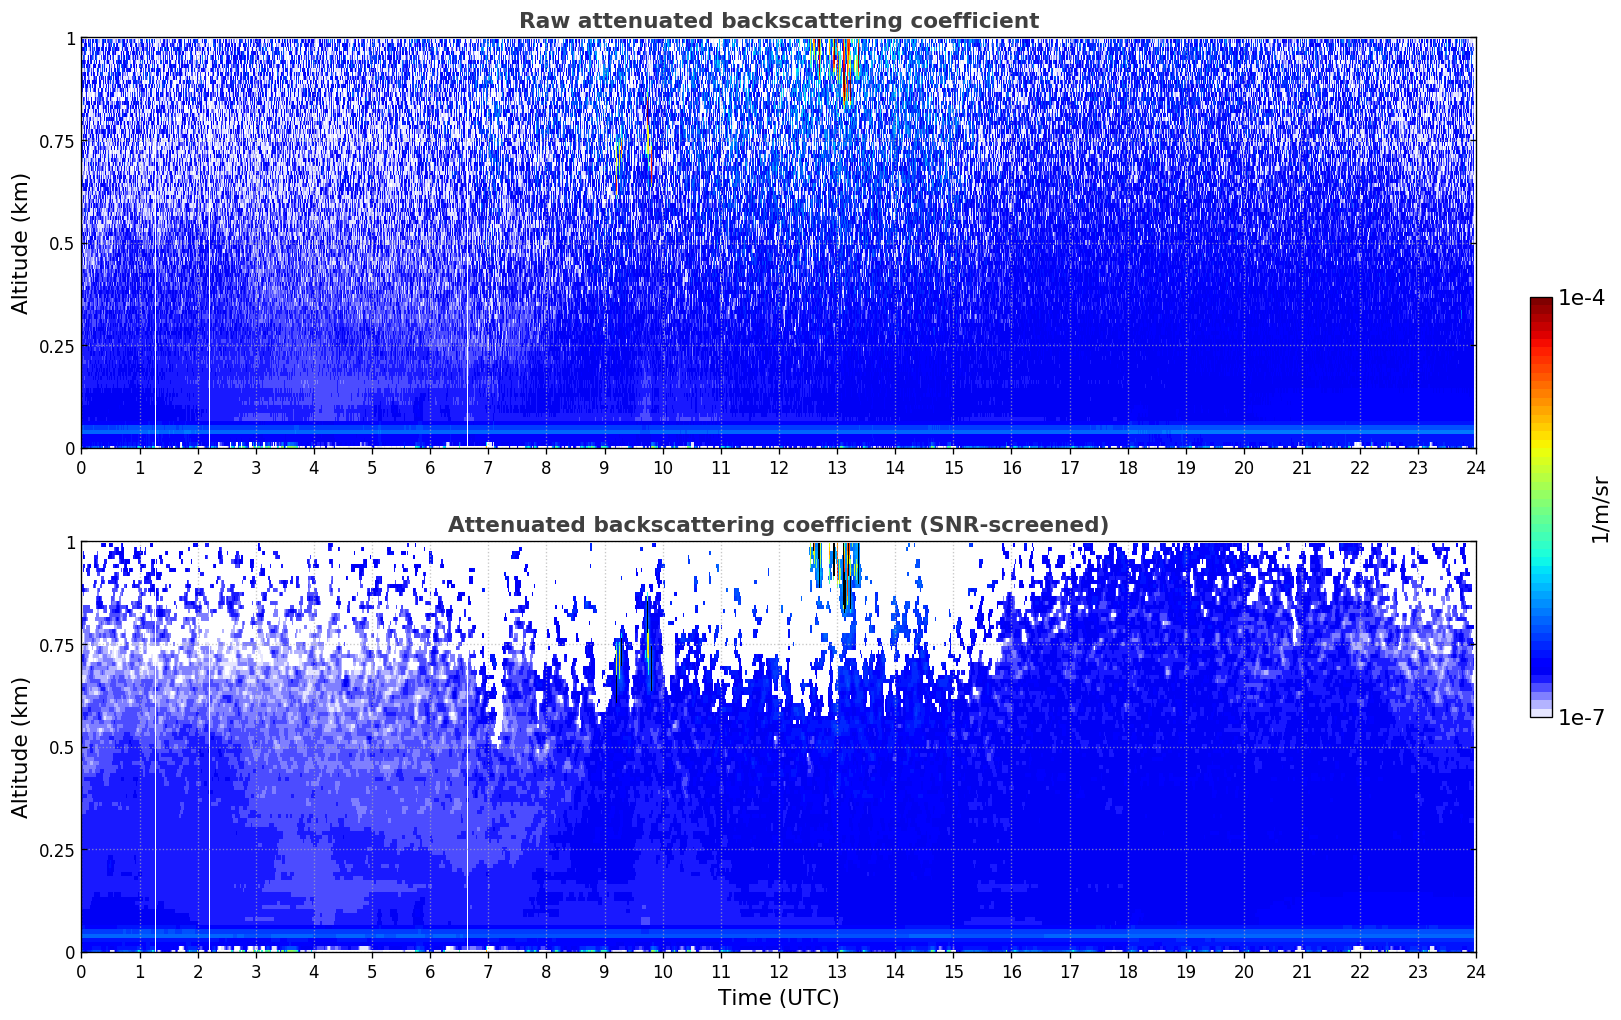Screen dimensions: 1621x1020
Task: Pick the dark red top of the colorbar
Action: coord(1541,304)
